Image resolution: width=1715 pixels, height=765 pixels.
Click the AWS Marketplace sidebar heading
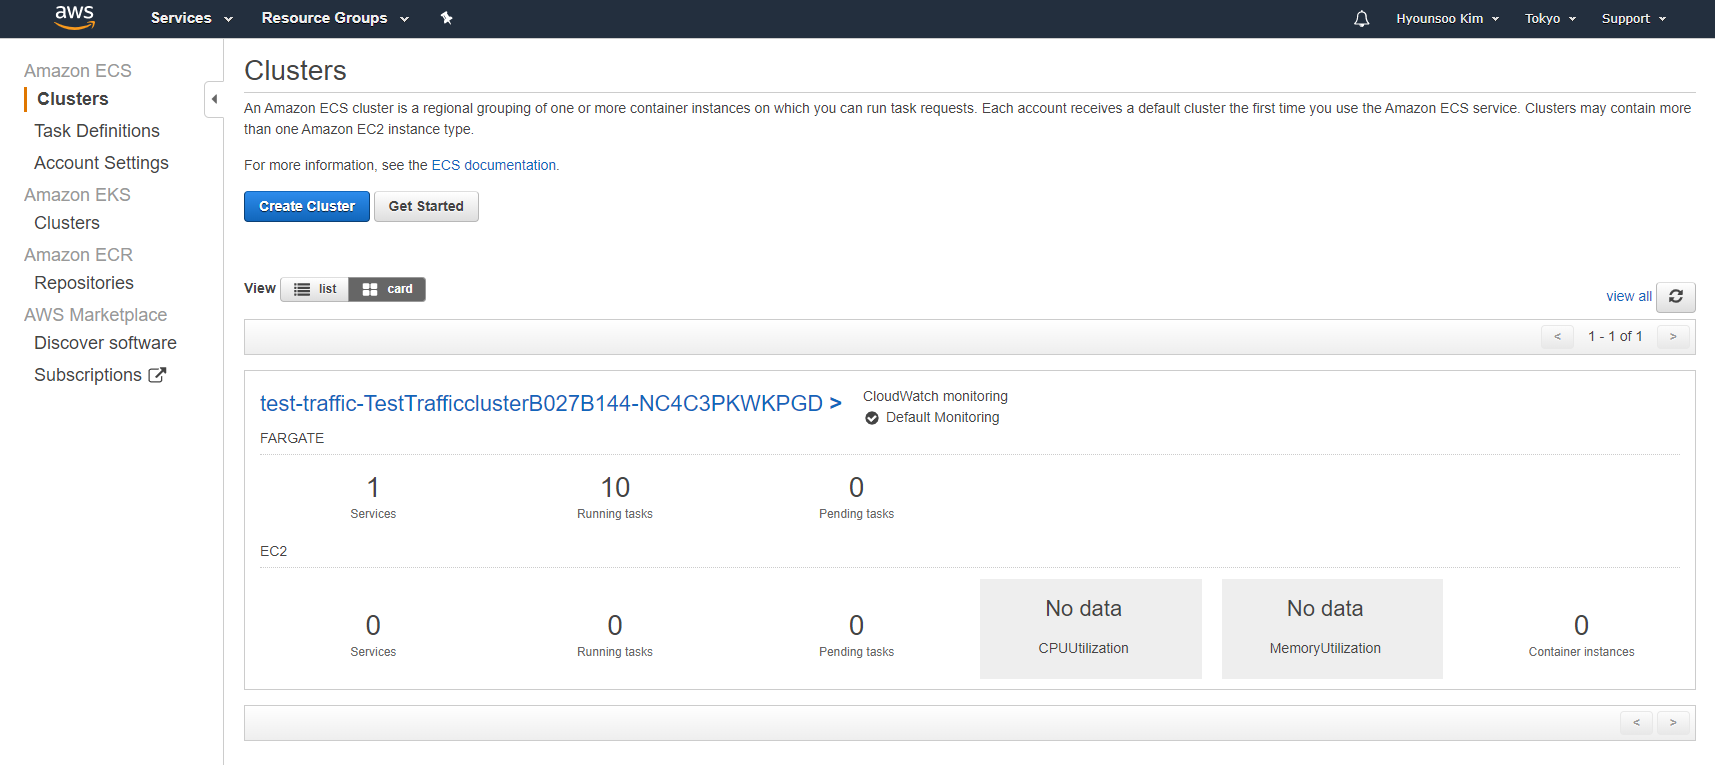95,315
